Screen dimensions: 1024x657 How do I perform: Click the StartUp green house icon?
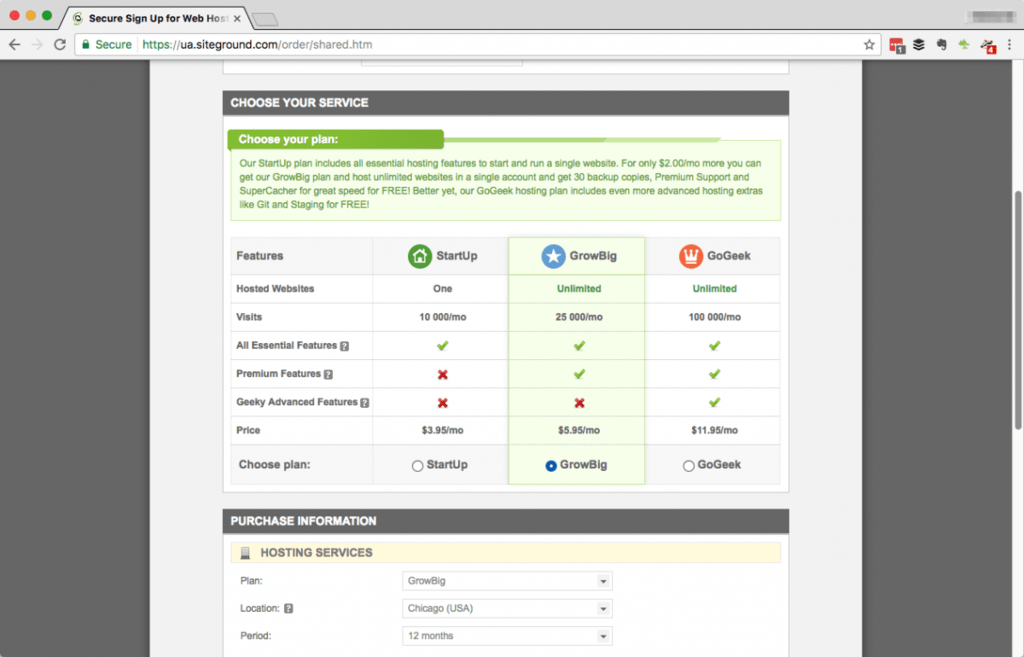[420, 256]
